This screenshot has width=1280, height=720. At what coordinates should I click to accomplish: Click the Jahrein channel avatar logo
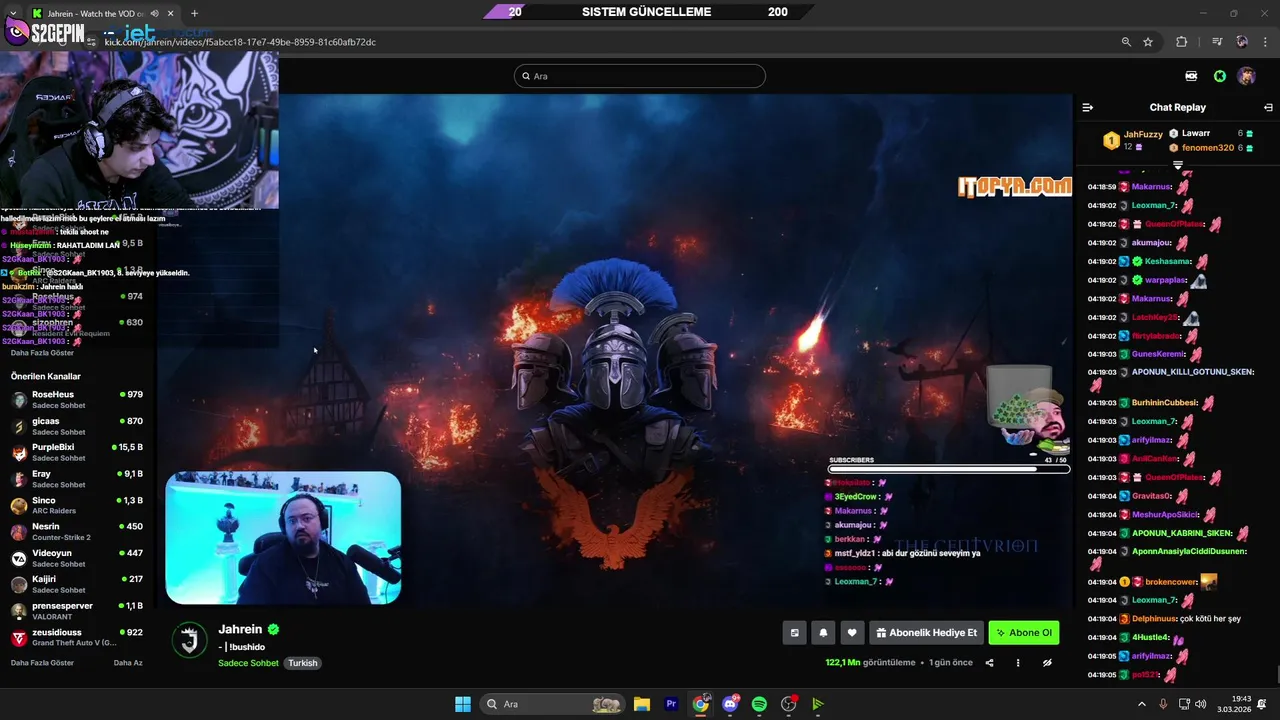pos(190,640)
